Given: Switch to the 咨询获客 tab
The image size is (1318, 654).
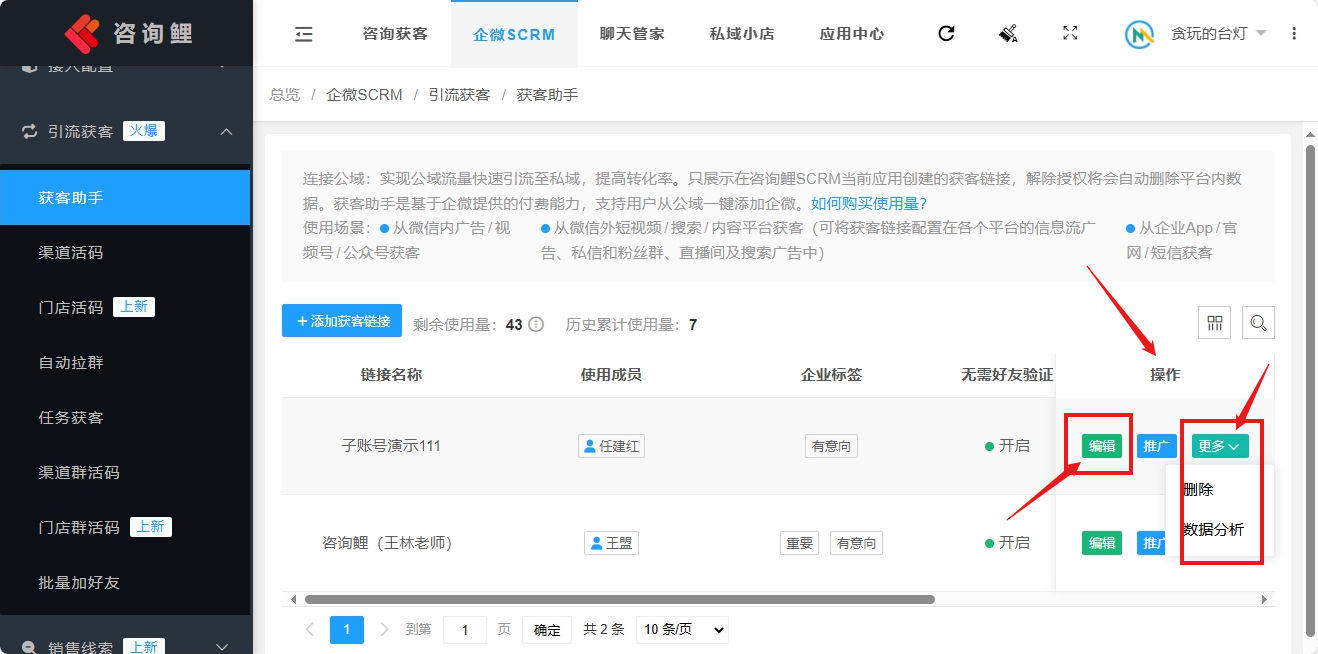Looking at the screenshot, I should click(395, 34).
